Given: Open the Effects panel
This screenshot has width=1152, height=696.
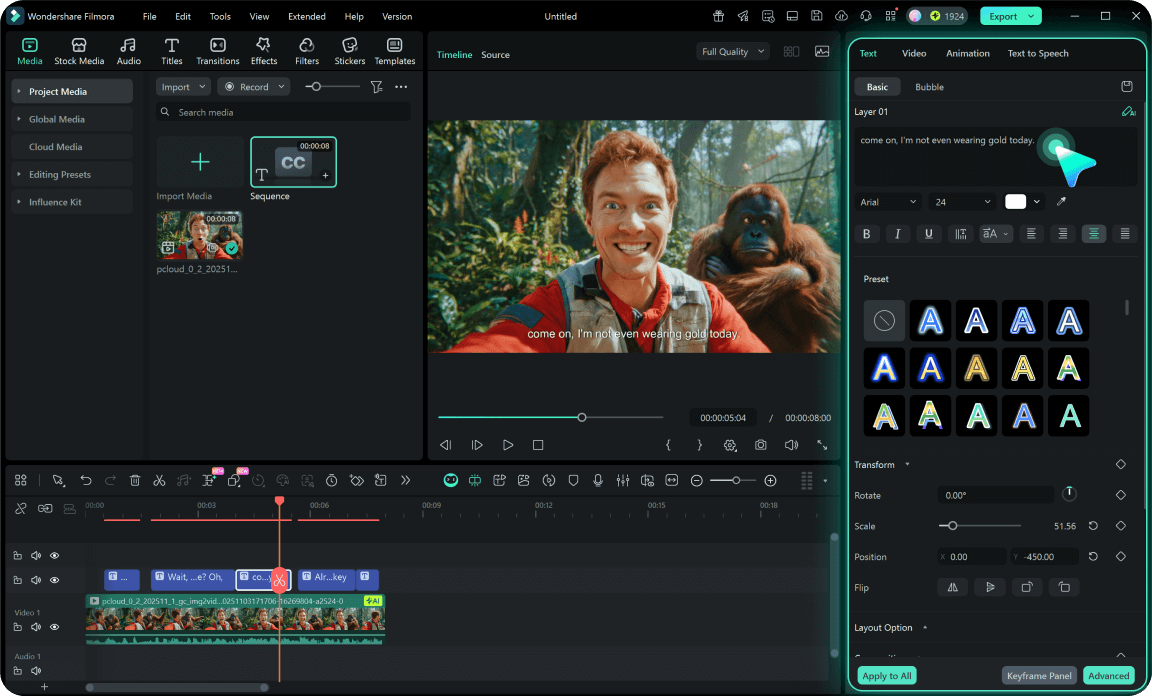Looking at the screenshot, I should coord(264,52).
